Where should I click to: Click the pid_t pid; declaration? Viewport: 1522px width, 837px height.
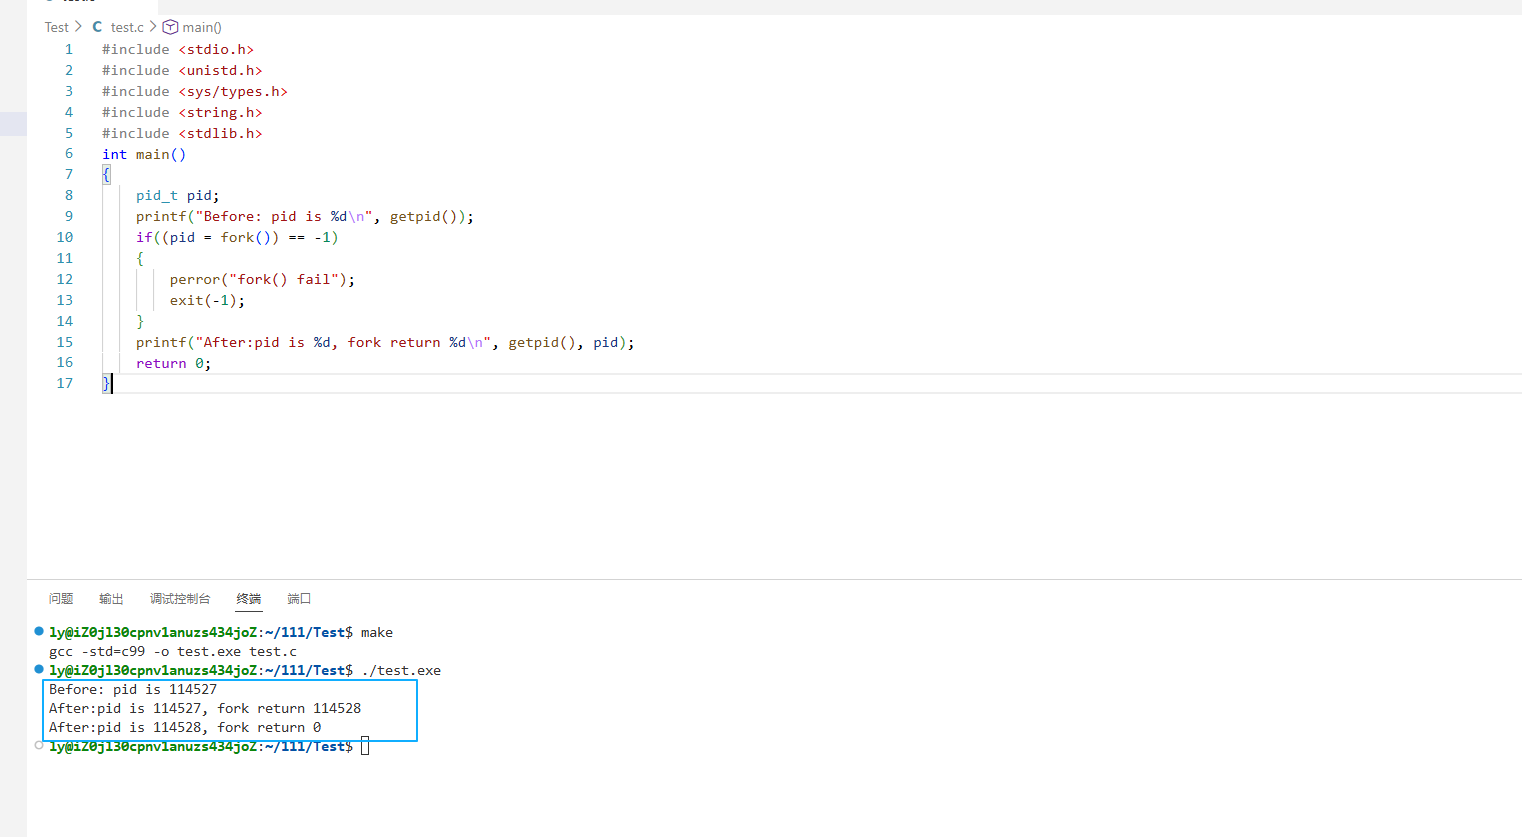point(178,195)
